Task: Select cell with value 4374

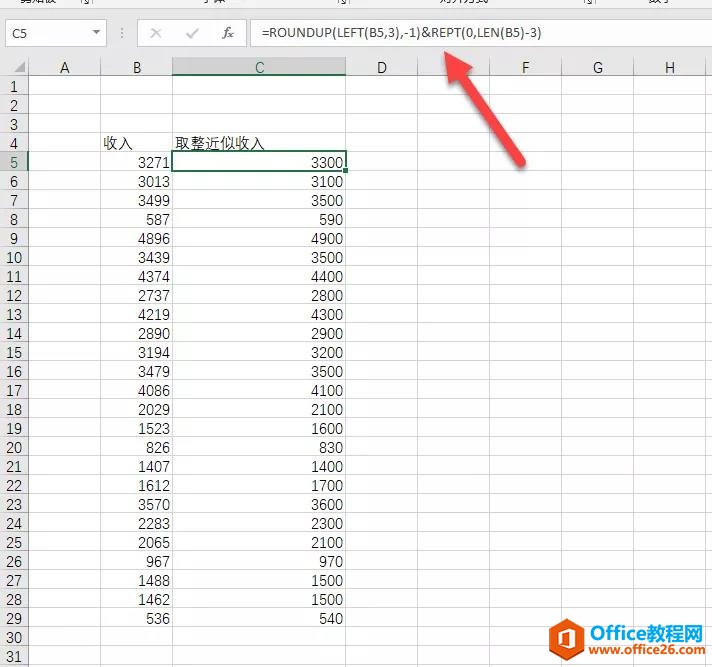Action: (137, 277)
